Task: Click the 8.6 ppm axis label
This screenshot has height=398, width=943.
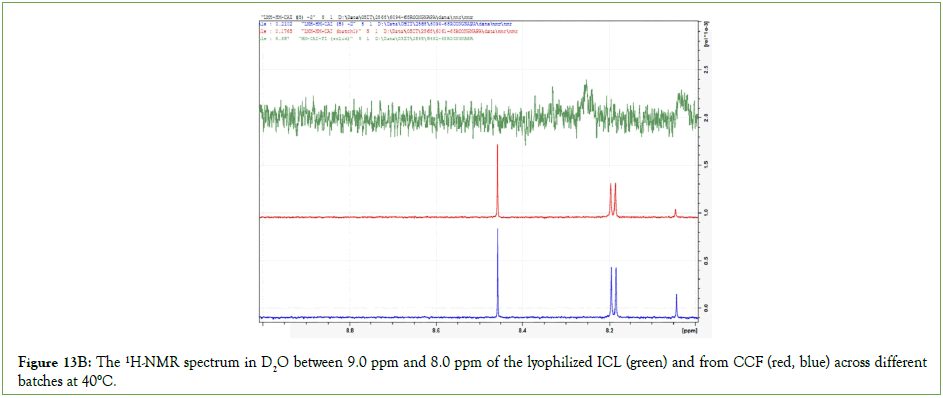Action: pyautogui.click(x=436, y=330)
